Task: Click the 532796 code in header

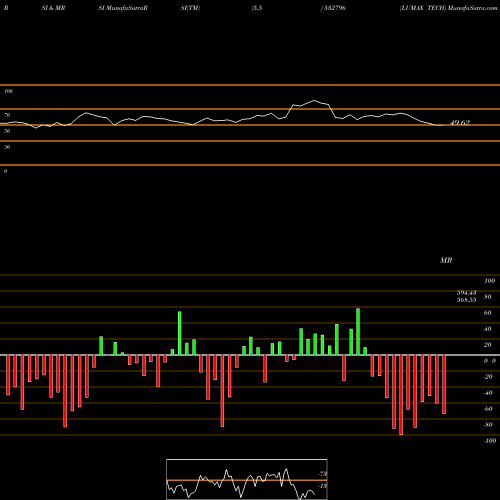Action: coord(334,8)
